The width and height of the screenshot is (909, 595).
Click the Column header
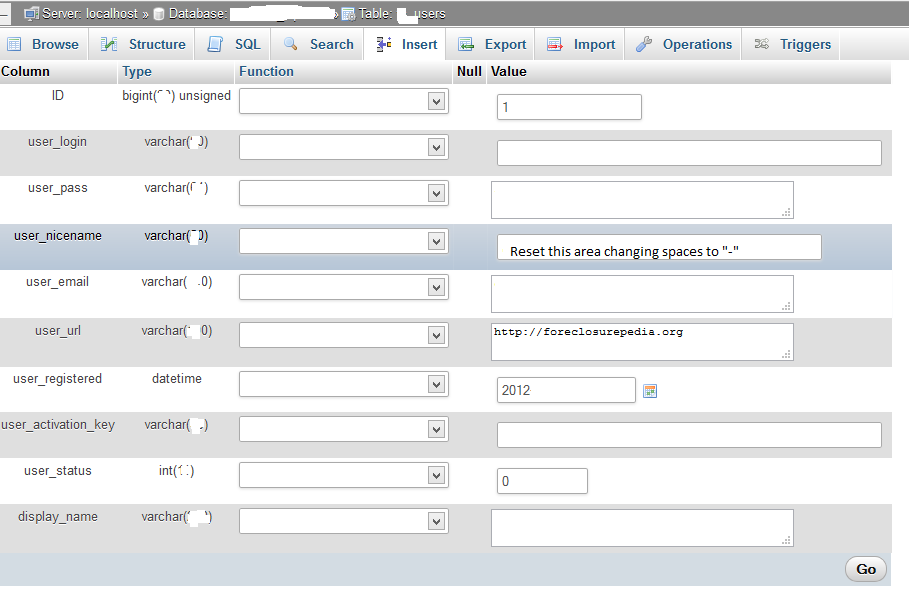(x=26, y=71)
